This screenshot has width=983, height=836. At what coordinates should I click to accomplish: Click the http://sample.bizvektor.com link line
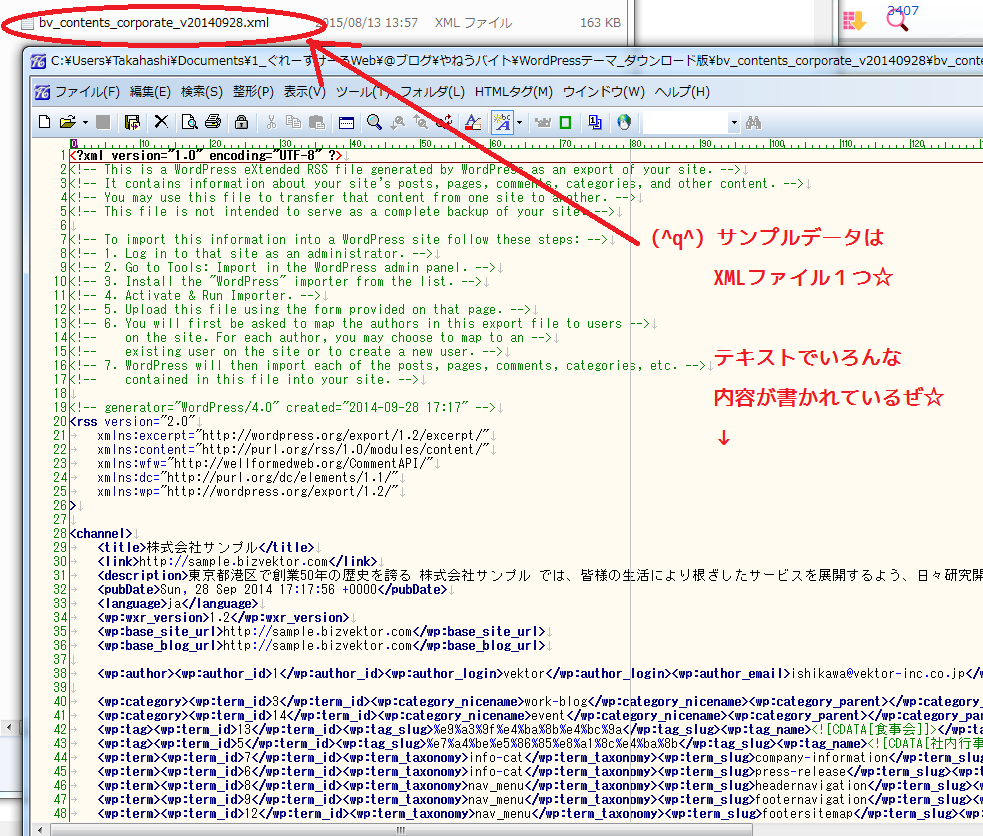tap(238, 562)
